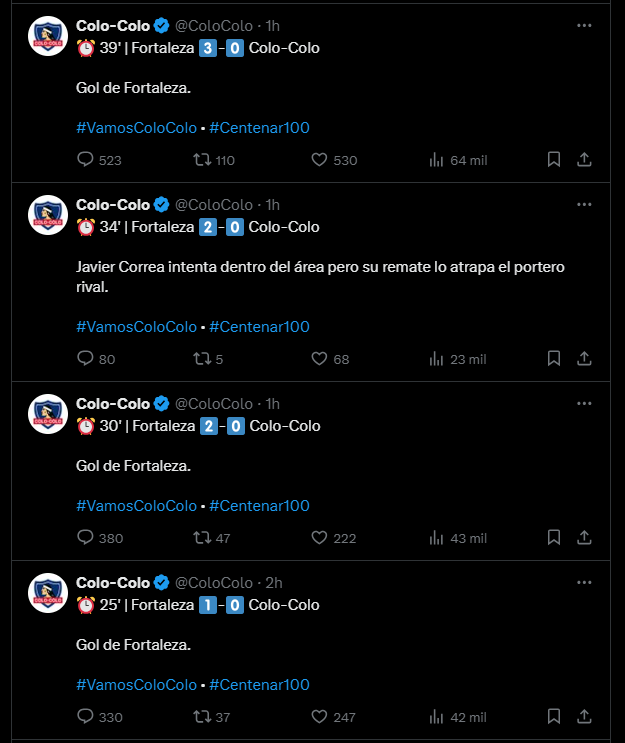Open more options on 34' tweet

pyautogui.click(x=585, y=204)
